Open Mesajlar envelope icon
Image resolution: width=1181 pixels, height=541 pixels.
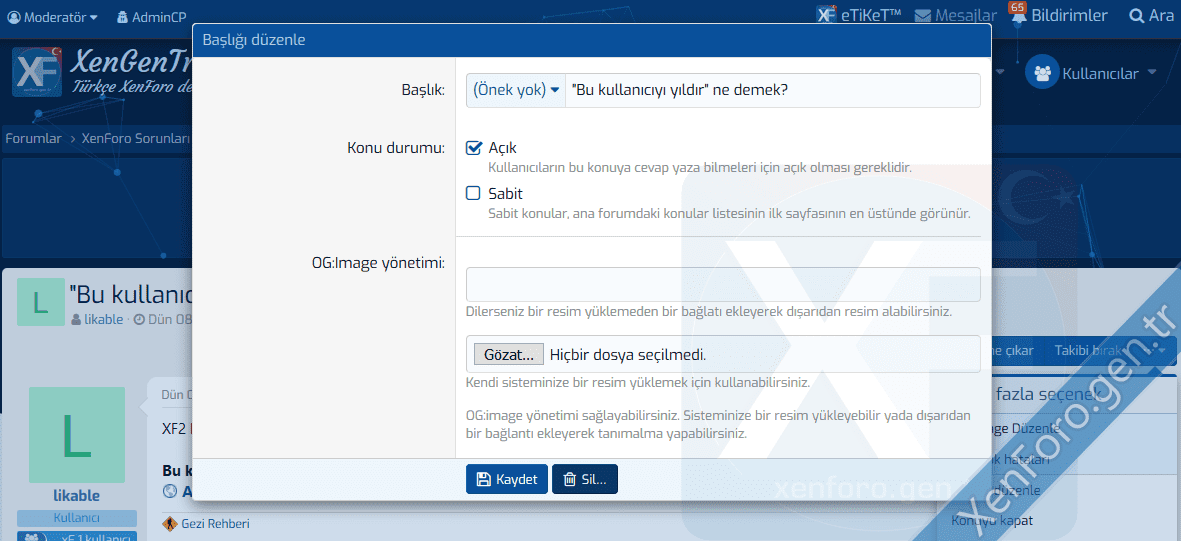(922, 16)
